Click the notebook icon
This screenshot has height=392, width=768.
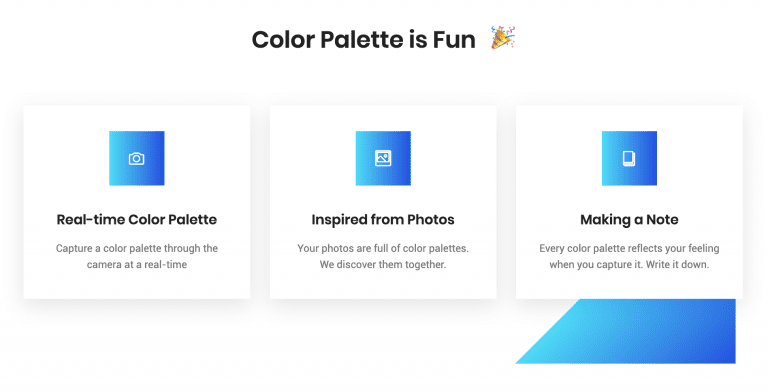click(629, 158)
